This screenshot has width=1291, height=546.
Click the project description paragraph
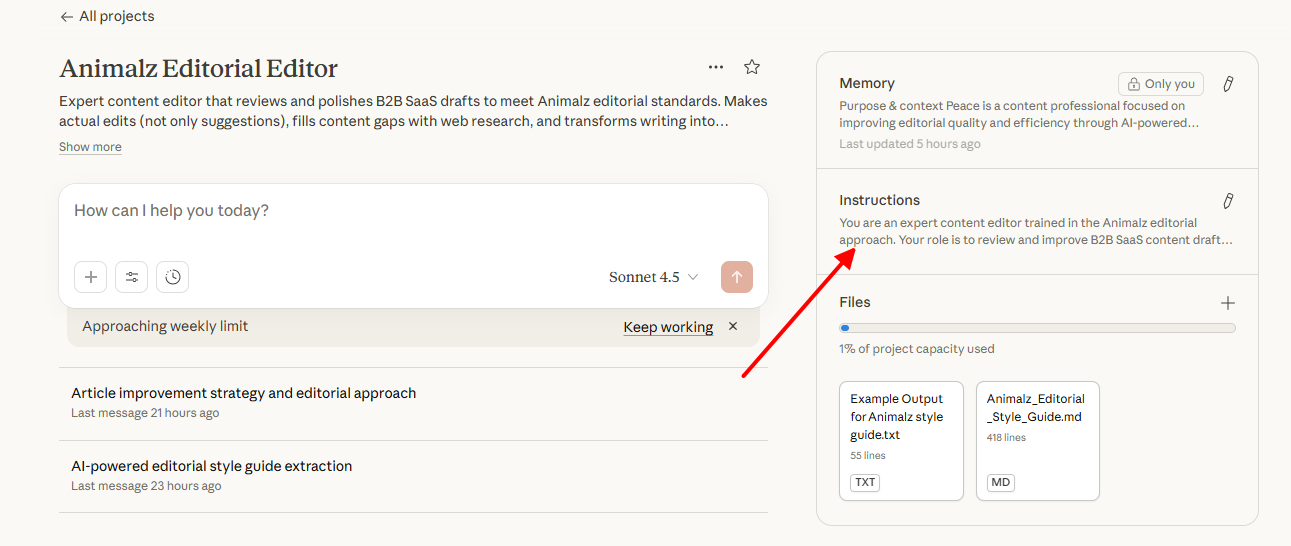[x=413, y=111]
